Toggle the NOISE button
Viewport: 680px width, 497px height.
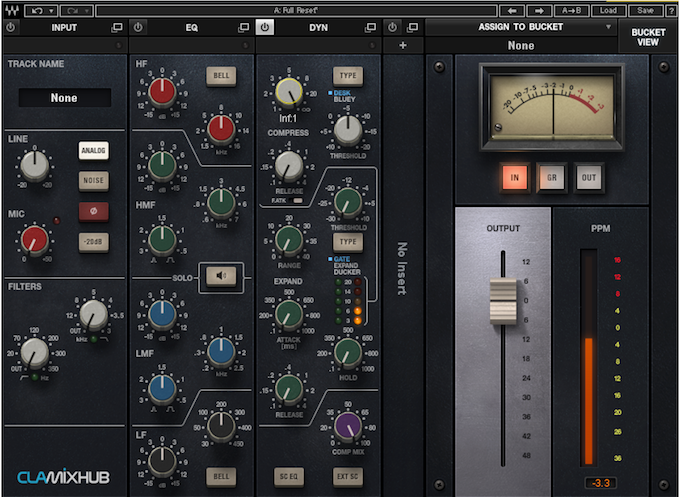click(93, 180)
